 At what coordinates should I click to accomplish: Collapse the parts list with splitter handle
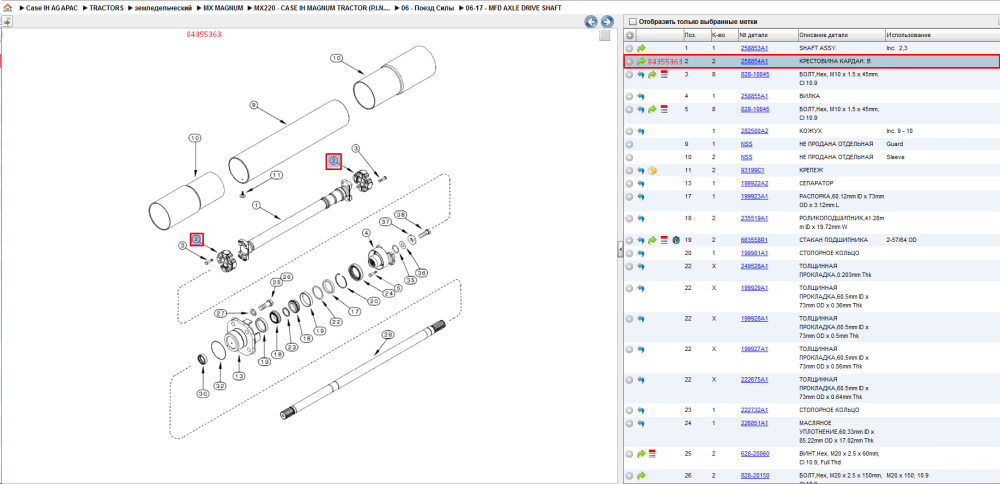620,250
